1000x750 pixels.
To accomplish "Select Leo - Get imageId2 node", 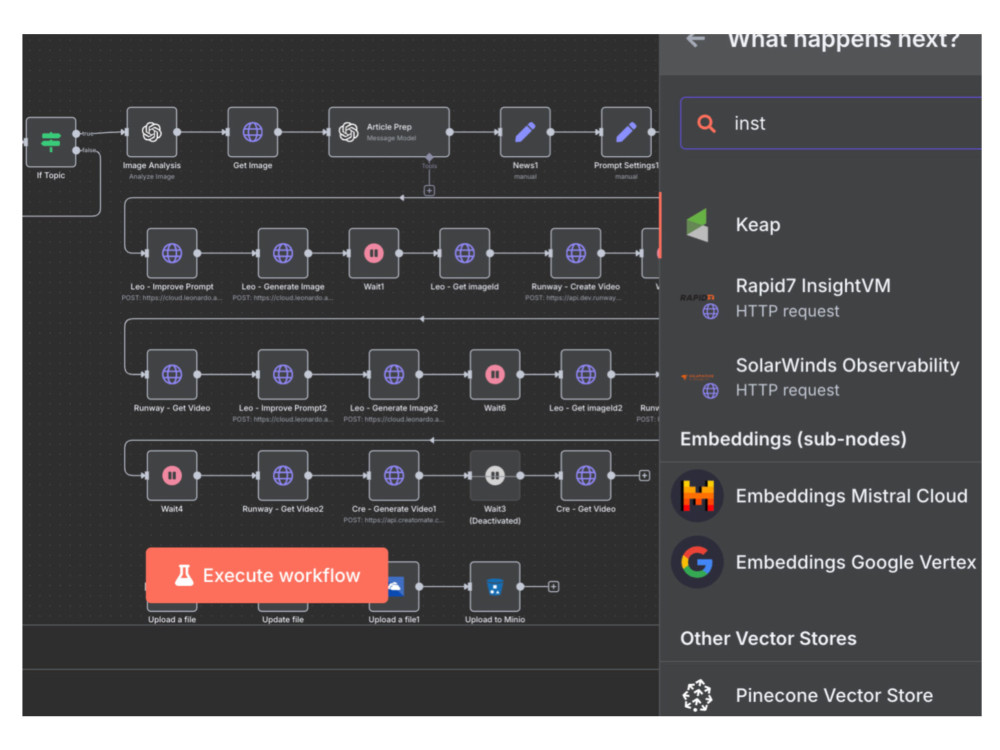I will [x=585, y=374].
